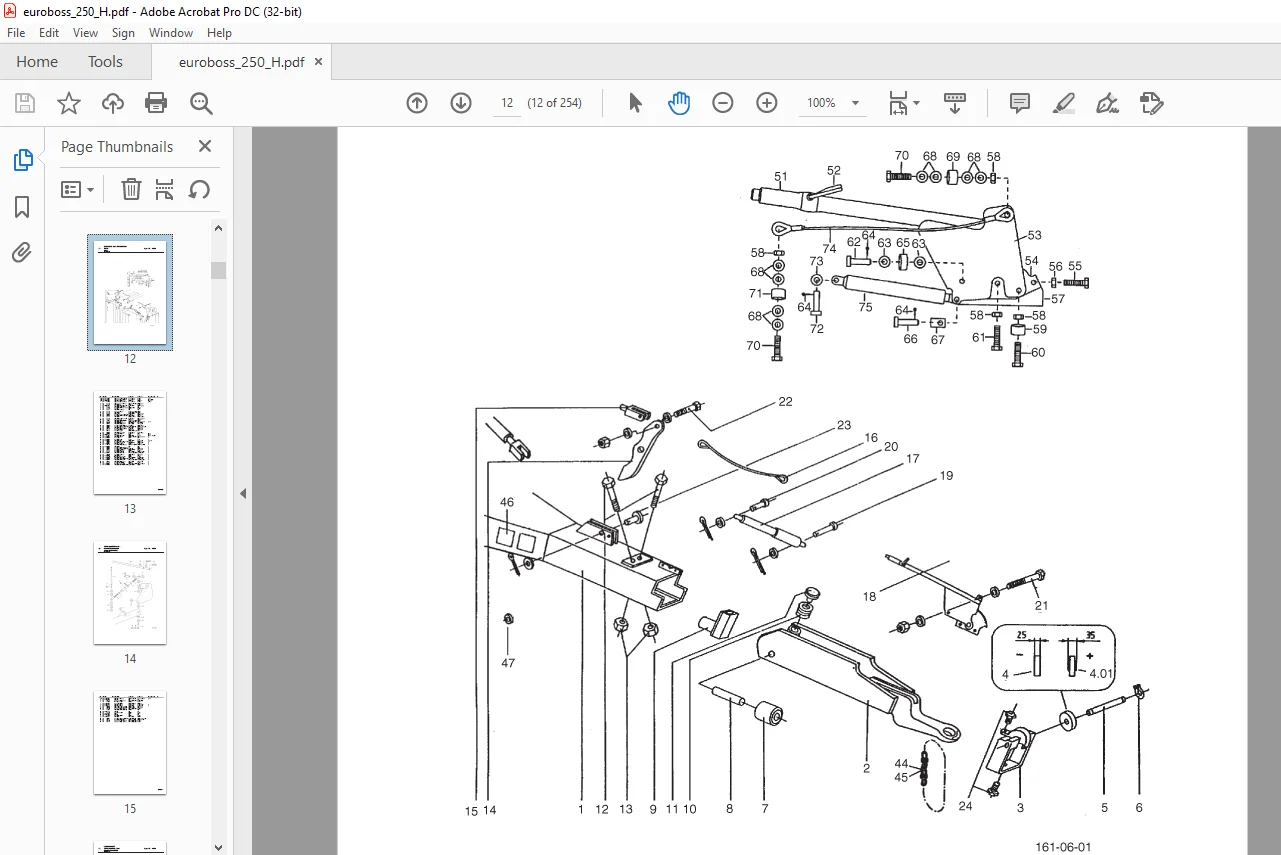
Task: Open the 100% zoom level dropdown
Action: click(833, 103)
